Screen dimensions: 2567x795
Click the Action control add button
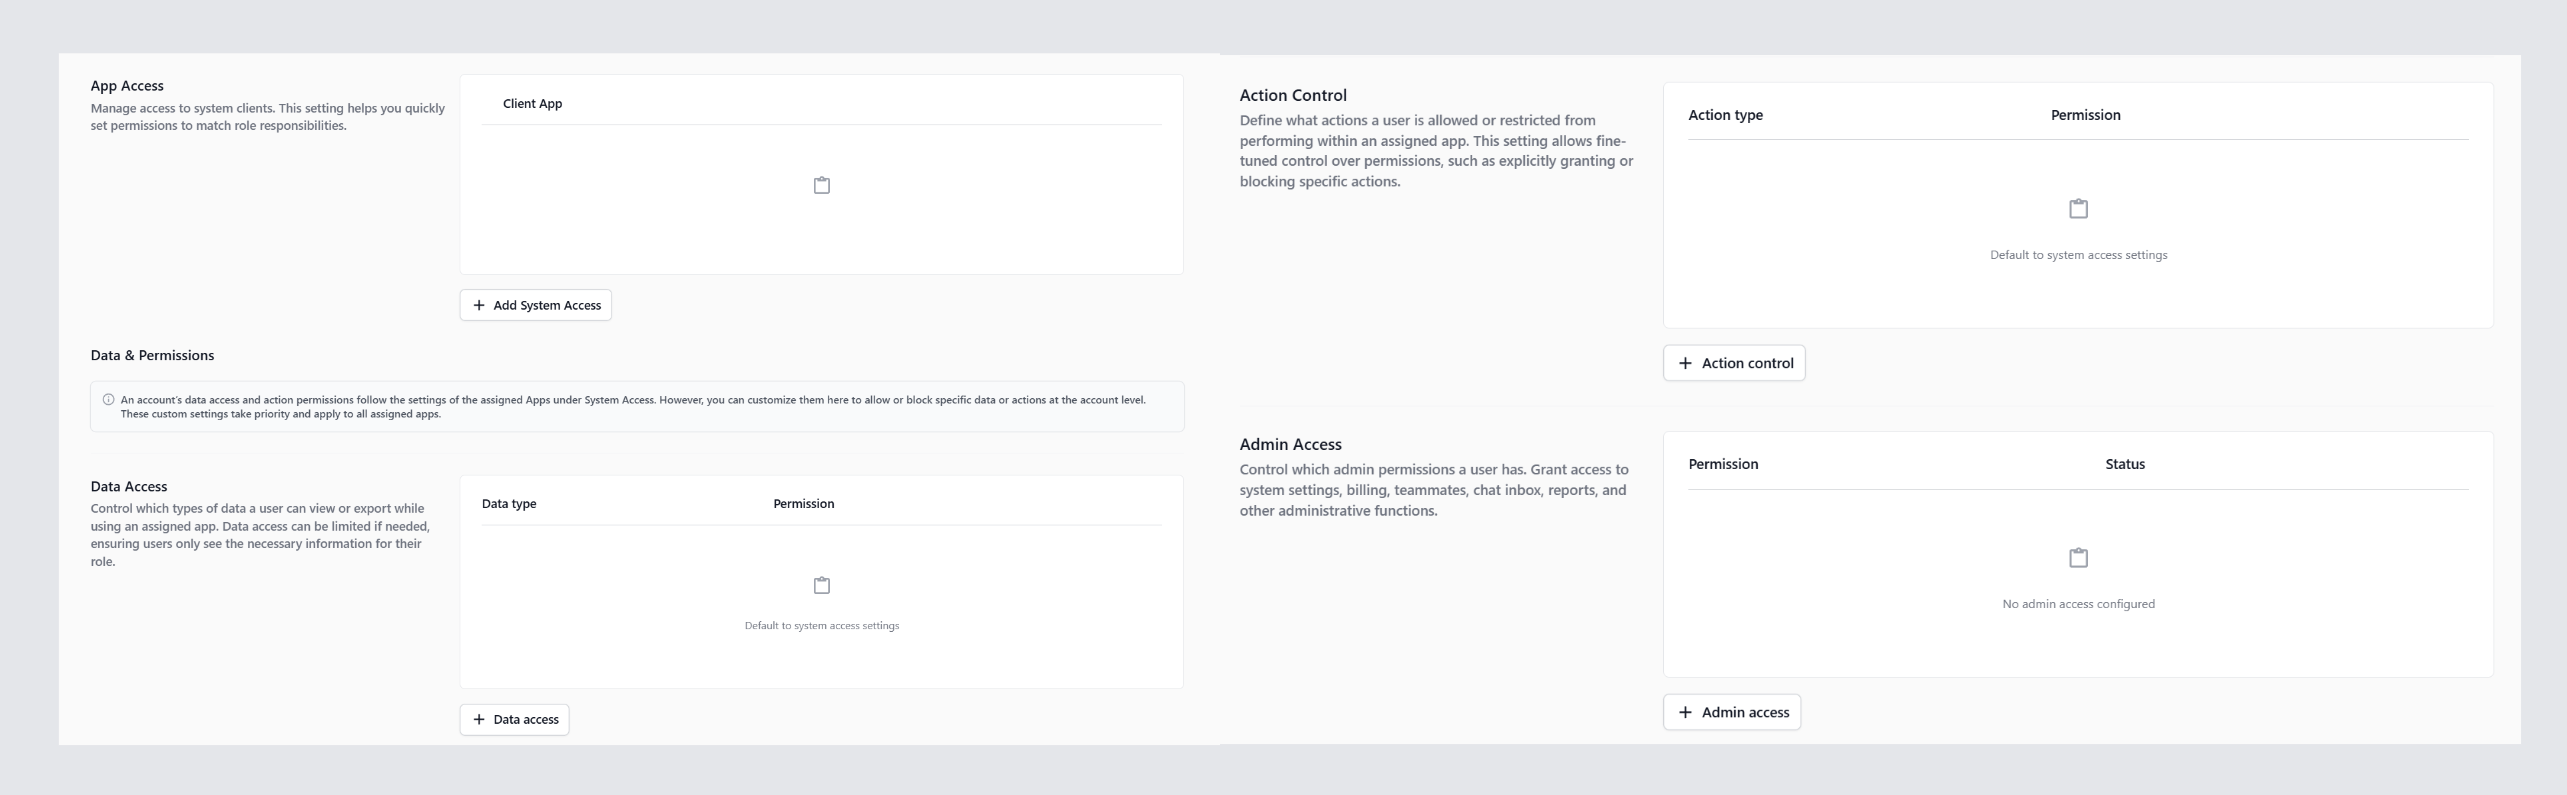coord(1734,363)
